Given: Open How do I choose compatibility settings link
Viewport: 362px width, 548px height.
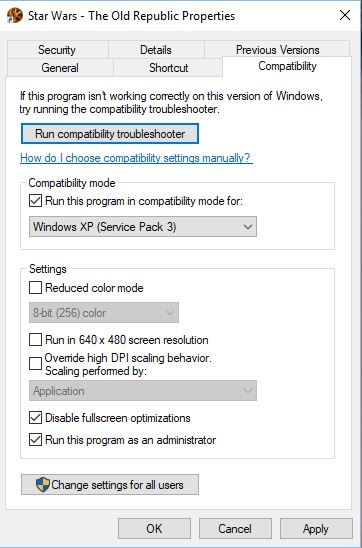Looking at the screenshot, I should tap(136, 158).
